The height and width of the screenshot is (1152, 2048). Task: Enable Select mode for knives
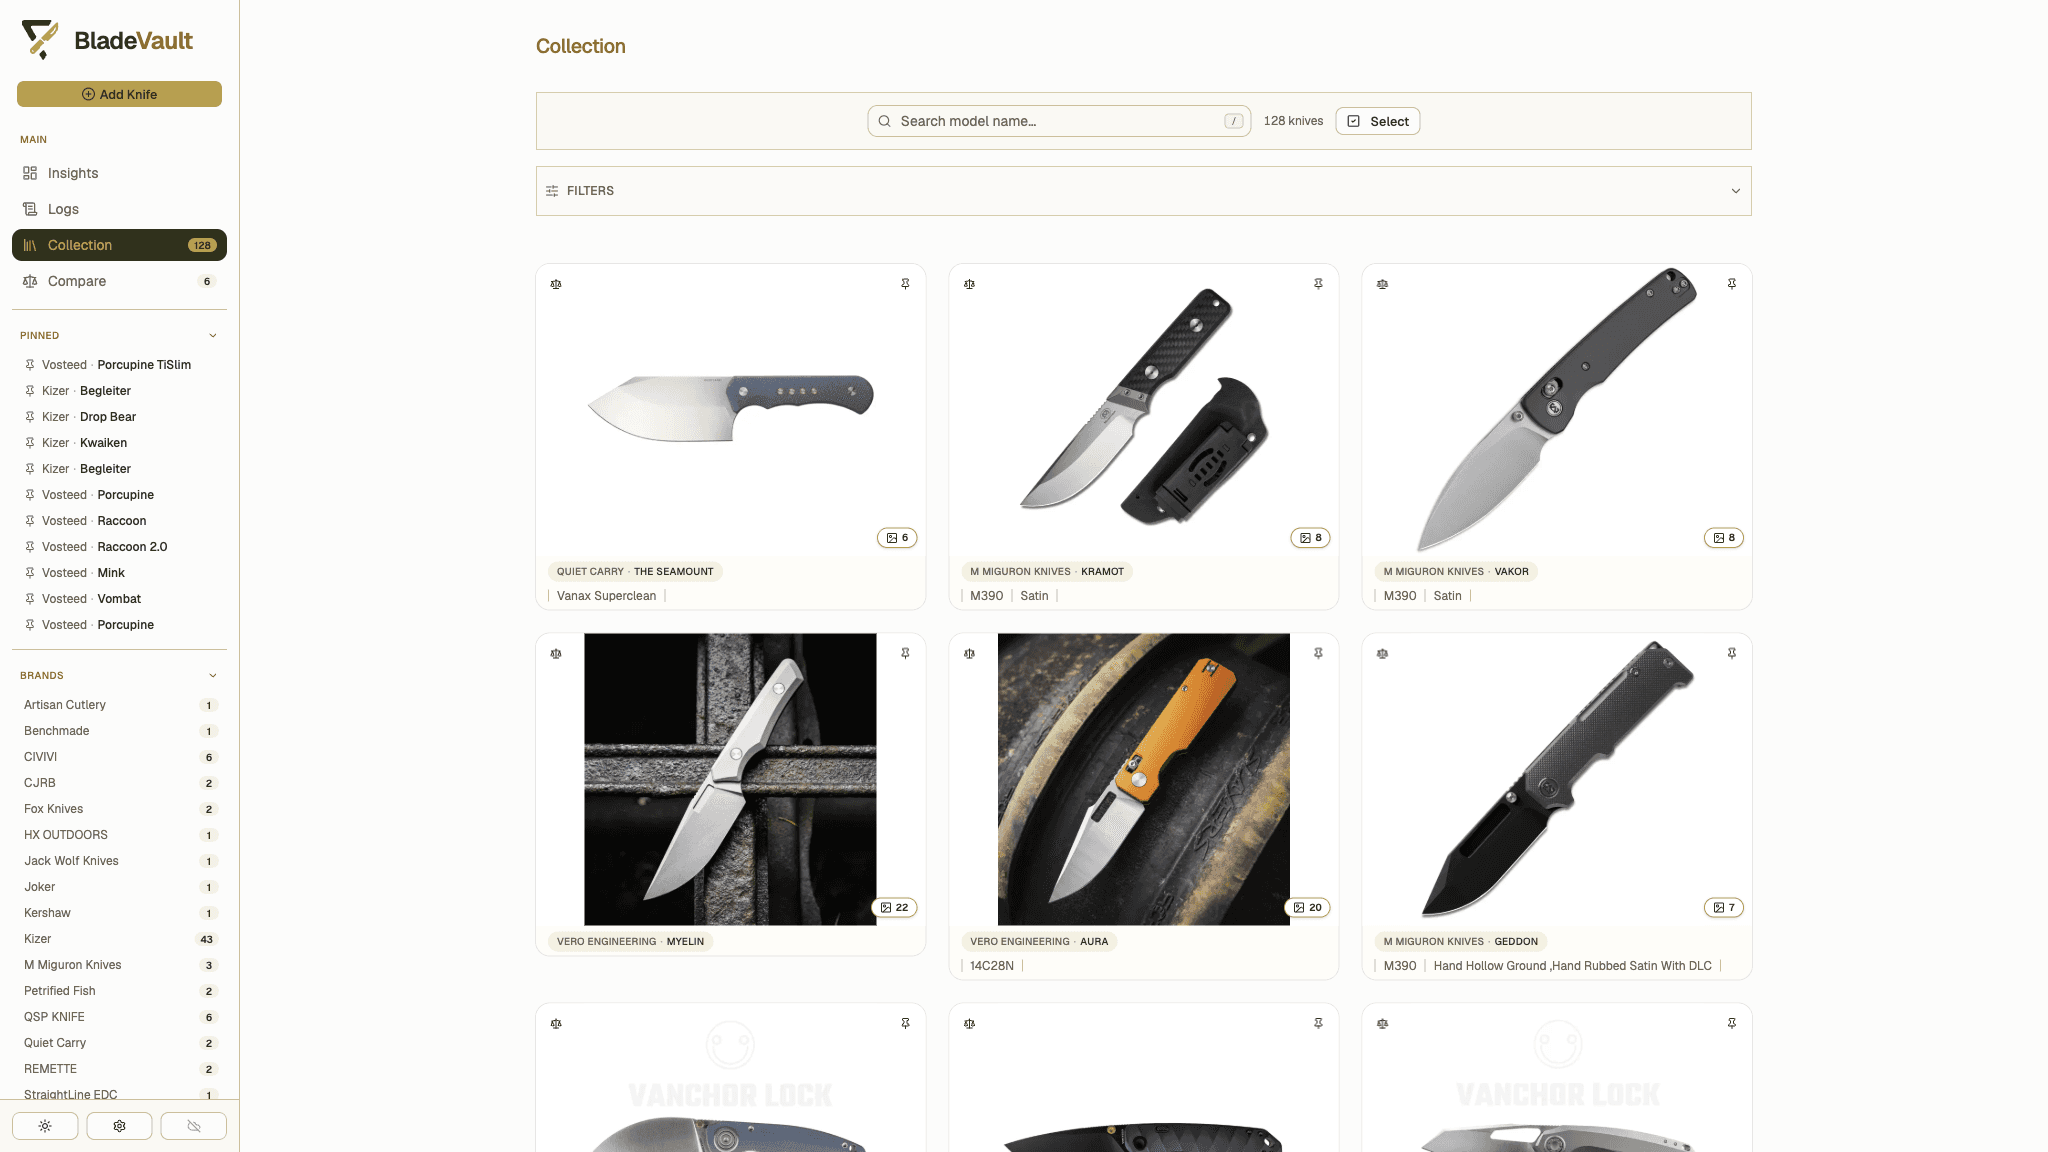click(x=1377, y=121)
